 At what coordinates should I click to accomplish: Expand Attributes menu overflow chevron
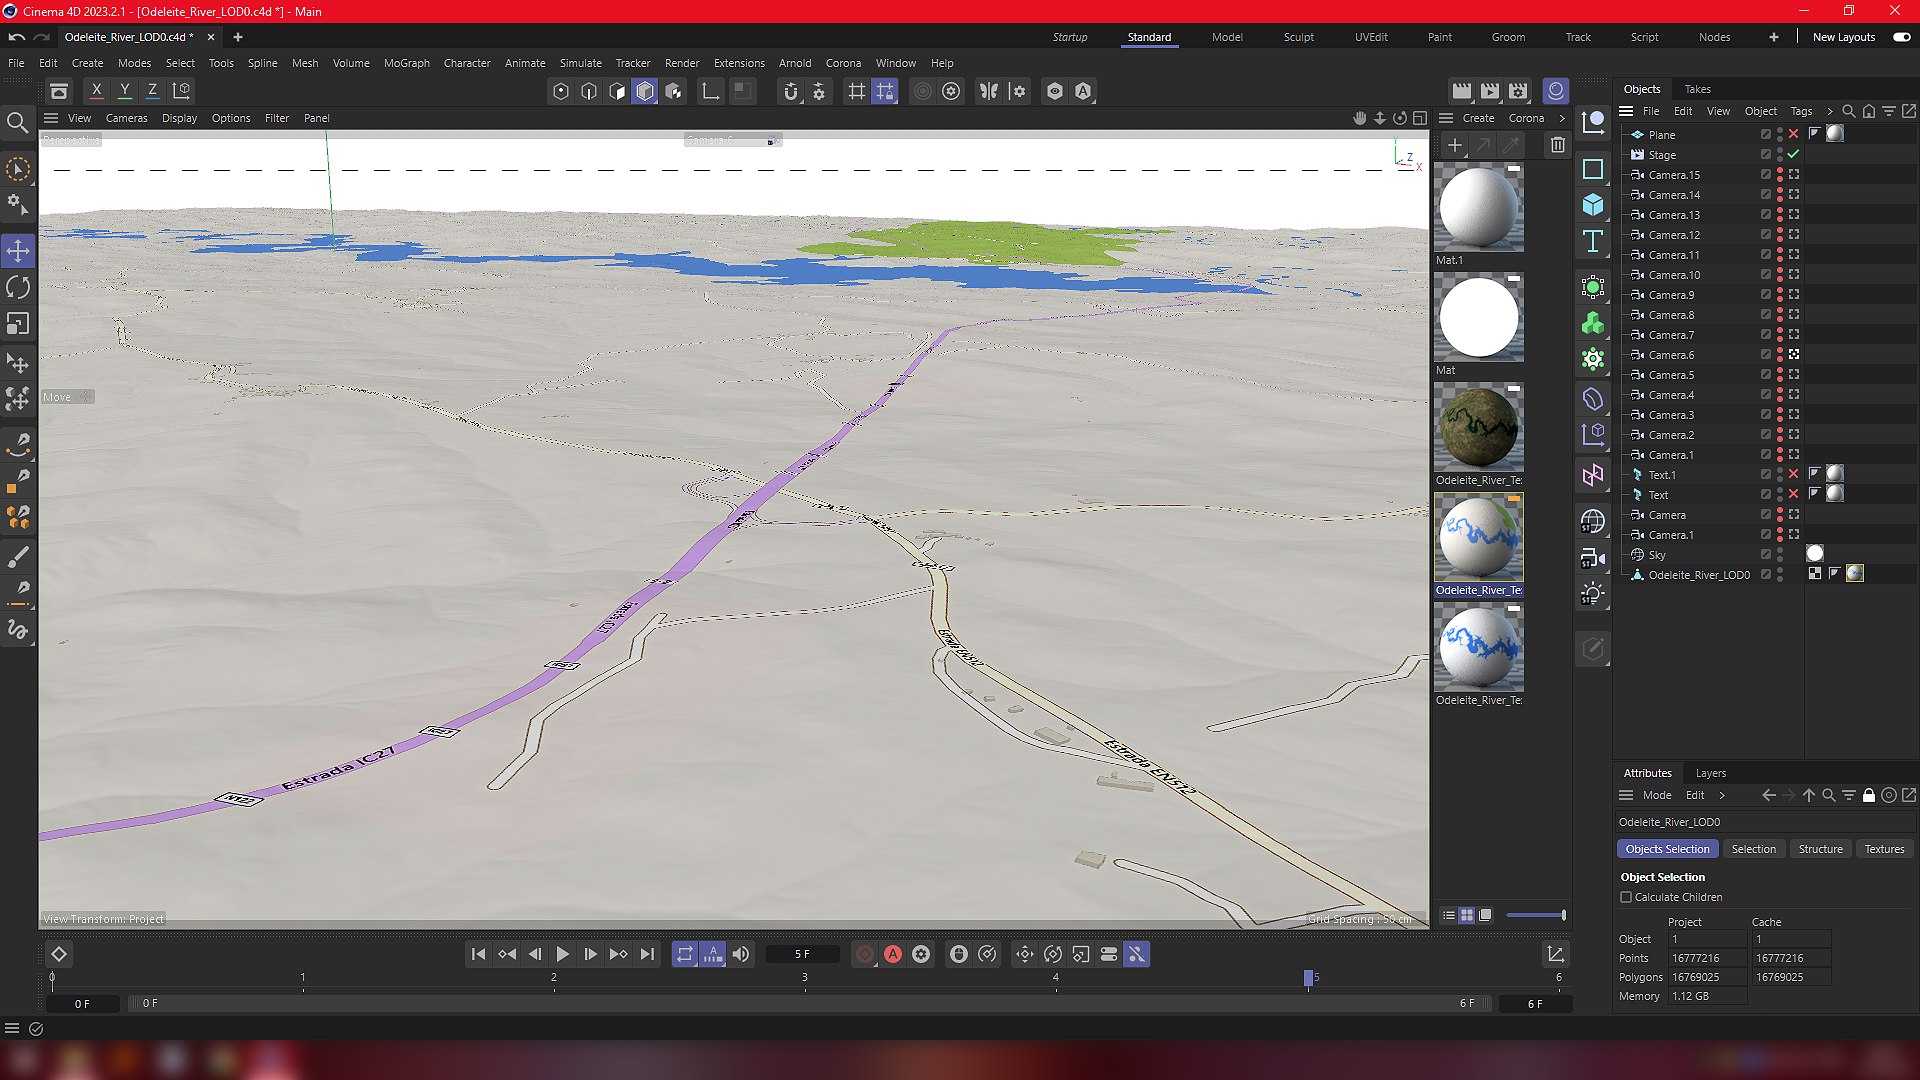coord(1722,795)
